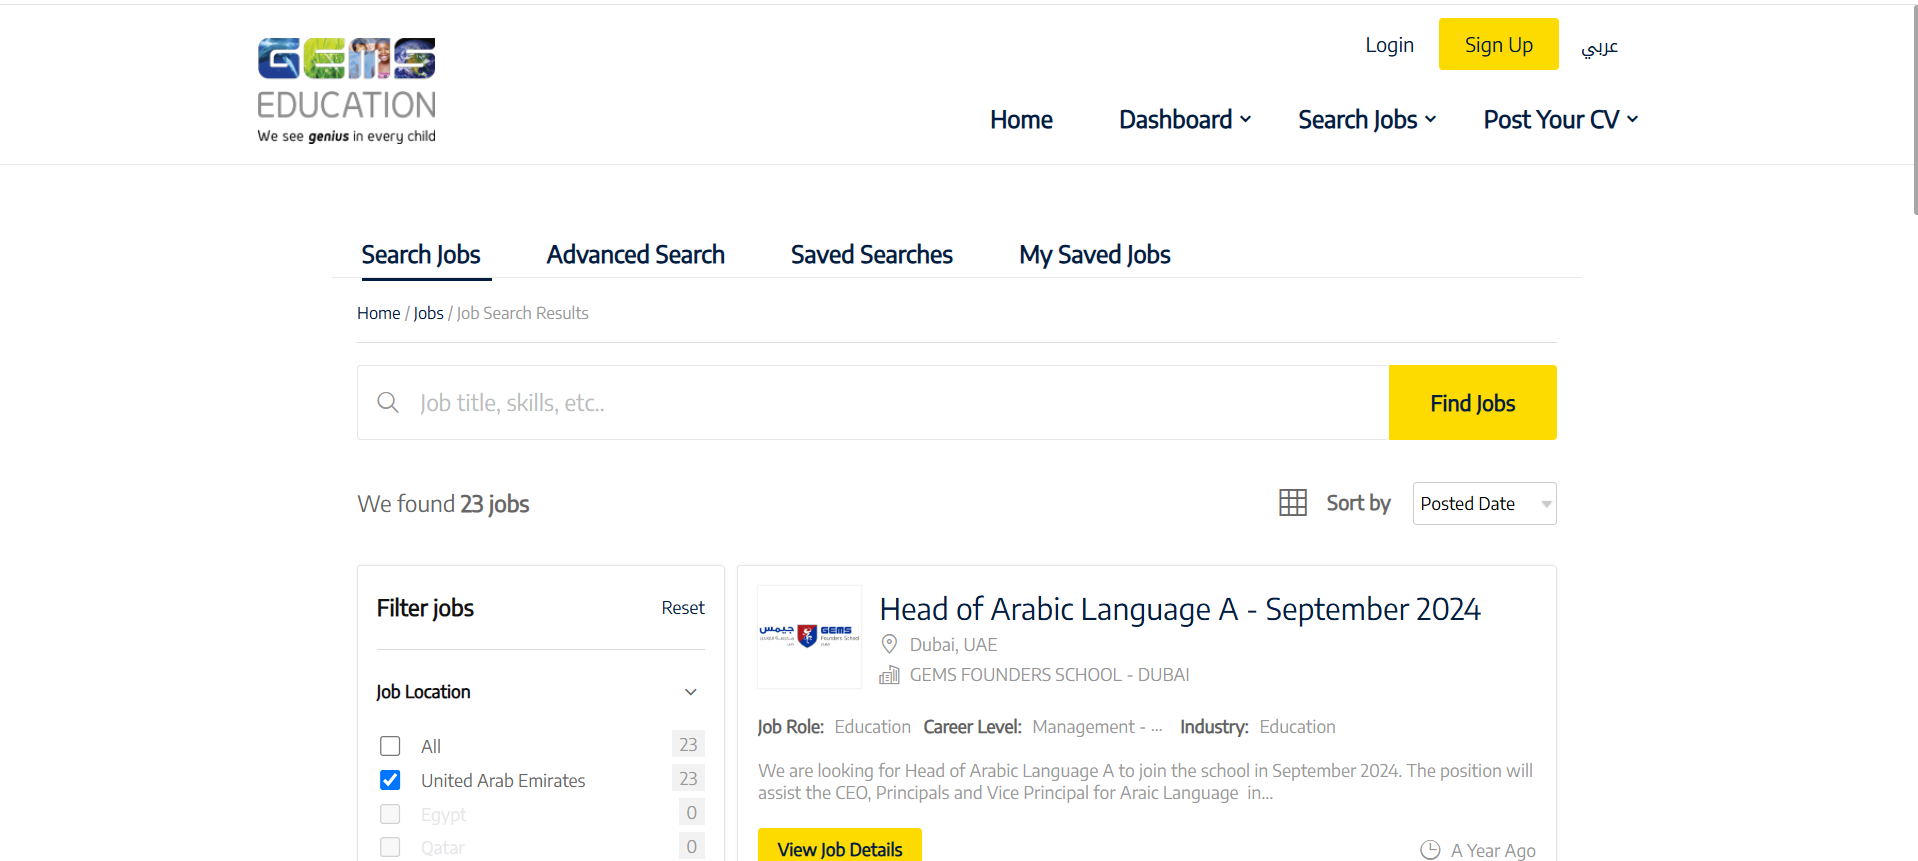
Task: Click the We found 23 jobs text
Action: 443,504
